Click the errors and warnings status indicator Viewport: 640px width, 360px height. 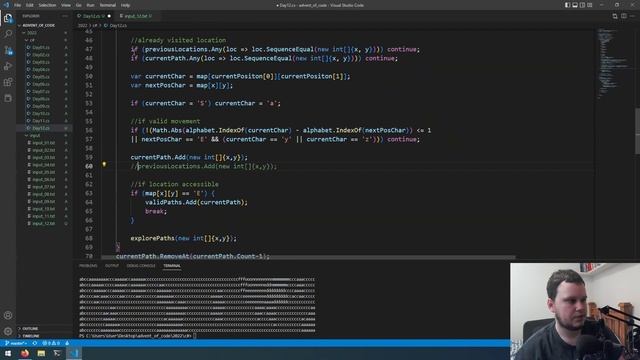pos(51,343)
